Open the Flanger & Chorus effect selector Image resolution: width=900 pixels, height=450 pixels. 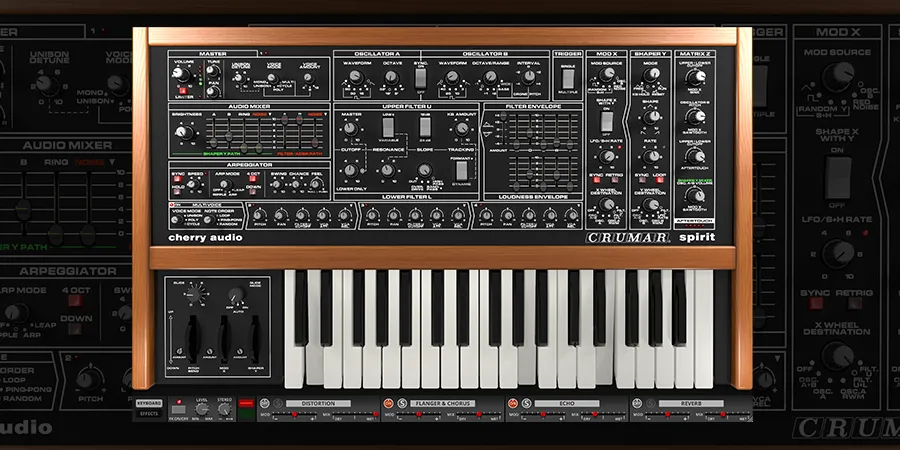point(443,404)
